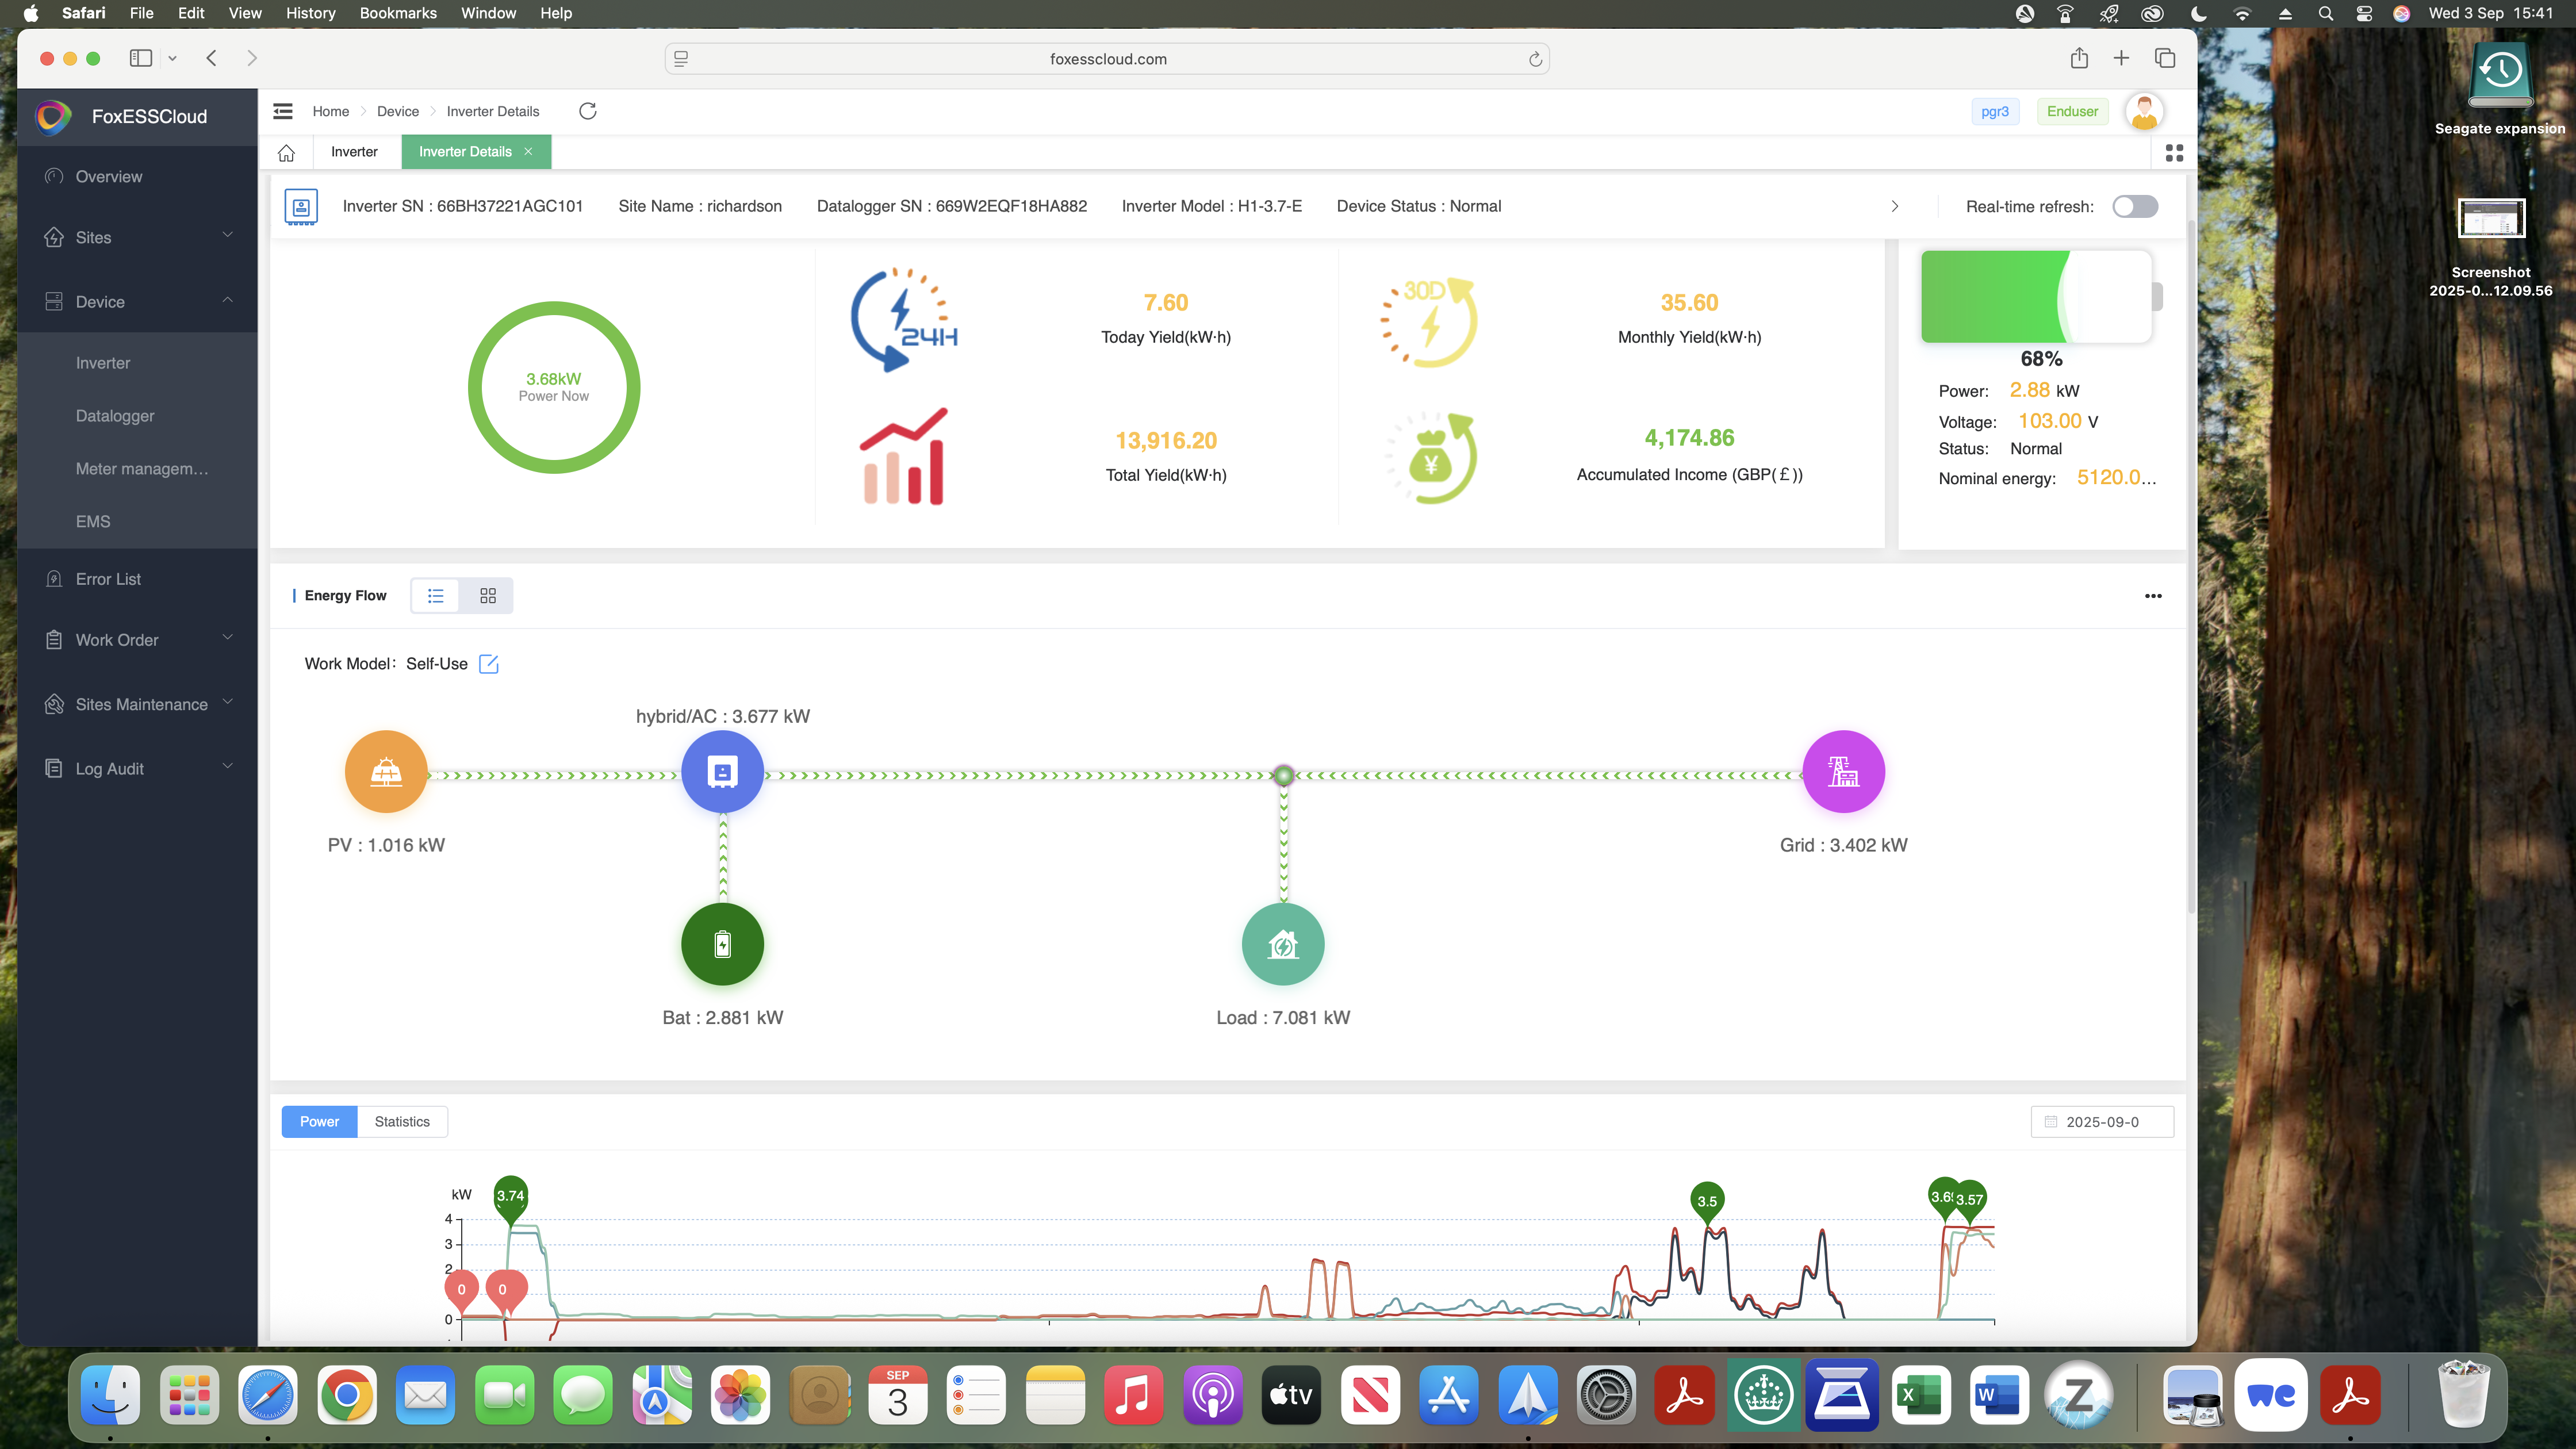
Task: Click the 3.74 kW chart peak marker
Action: 510,1196
